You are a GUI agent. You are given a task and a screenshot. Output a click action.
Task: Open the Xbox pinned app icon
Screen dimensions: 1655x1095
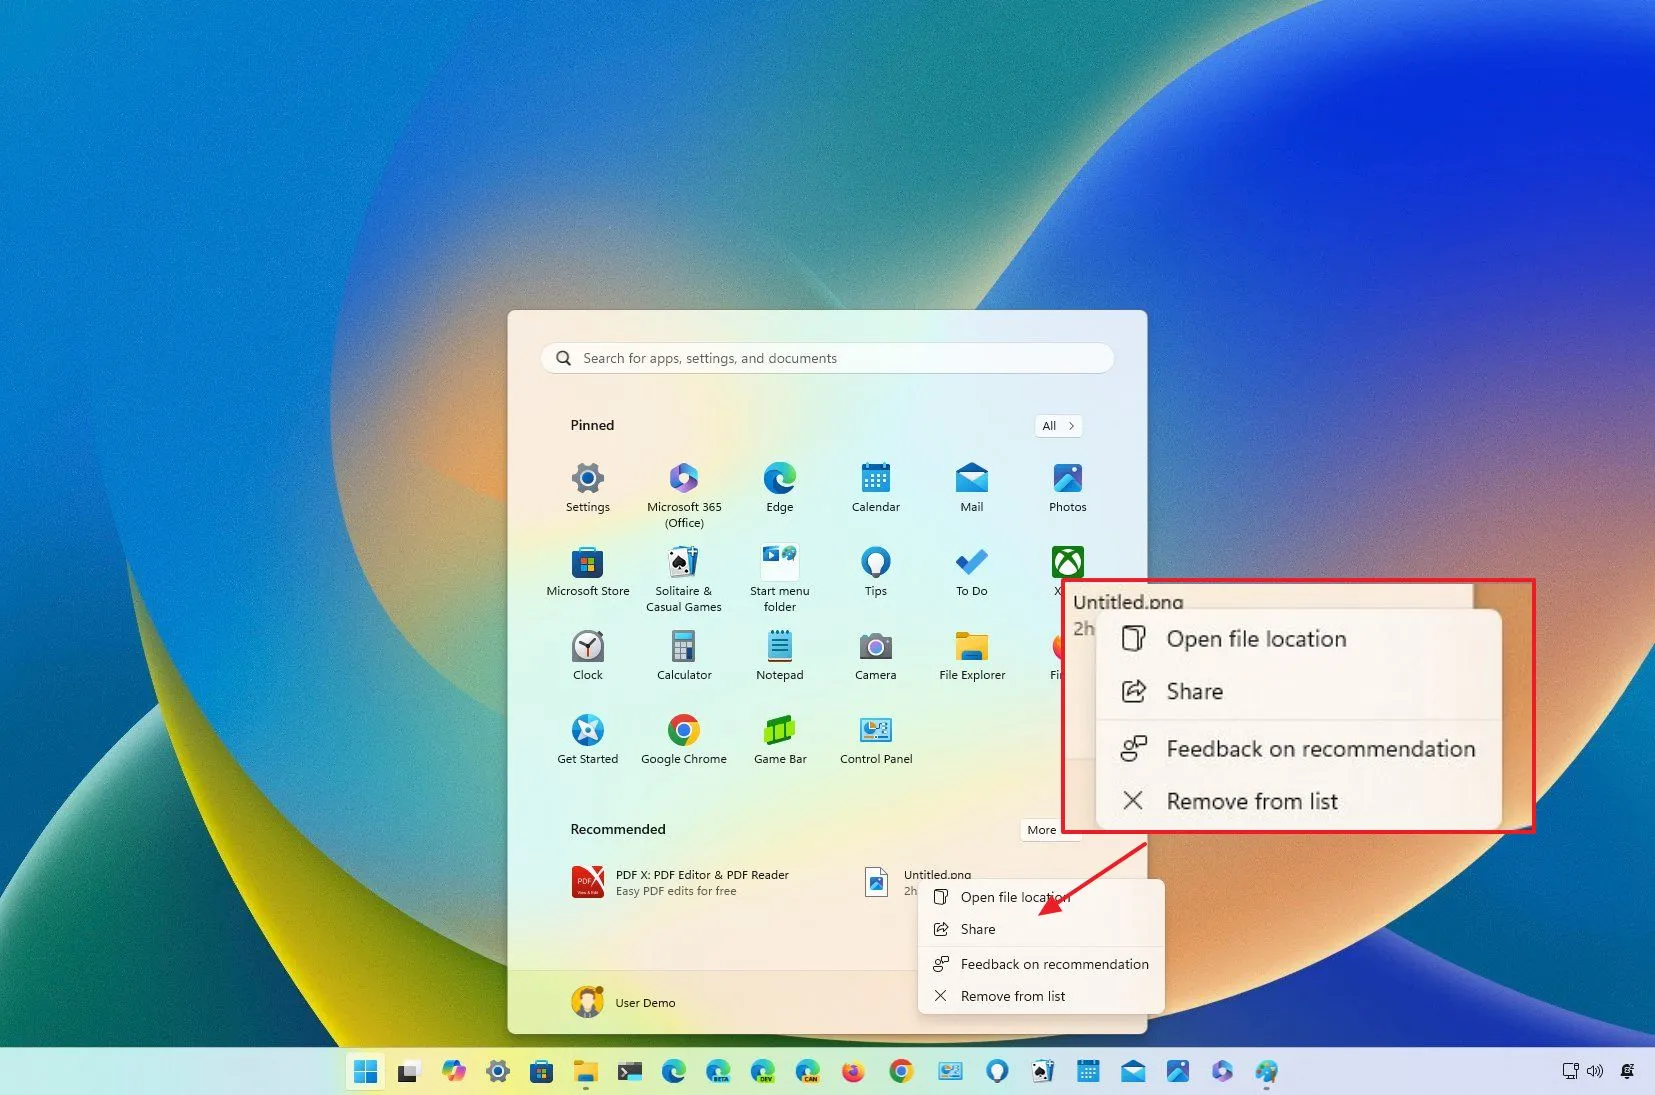tap(1068, 562)
